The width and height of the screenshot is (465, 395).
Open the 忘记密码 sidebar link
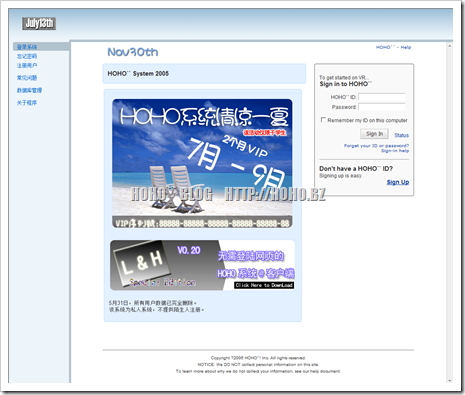click(x=27, y=56)
